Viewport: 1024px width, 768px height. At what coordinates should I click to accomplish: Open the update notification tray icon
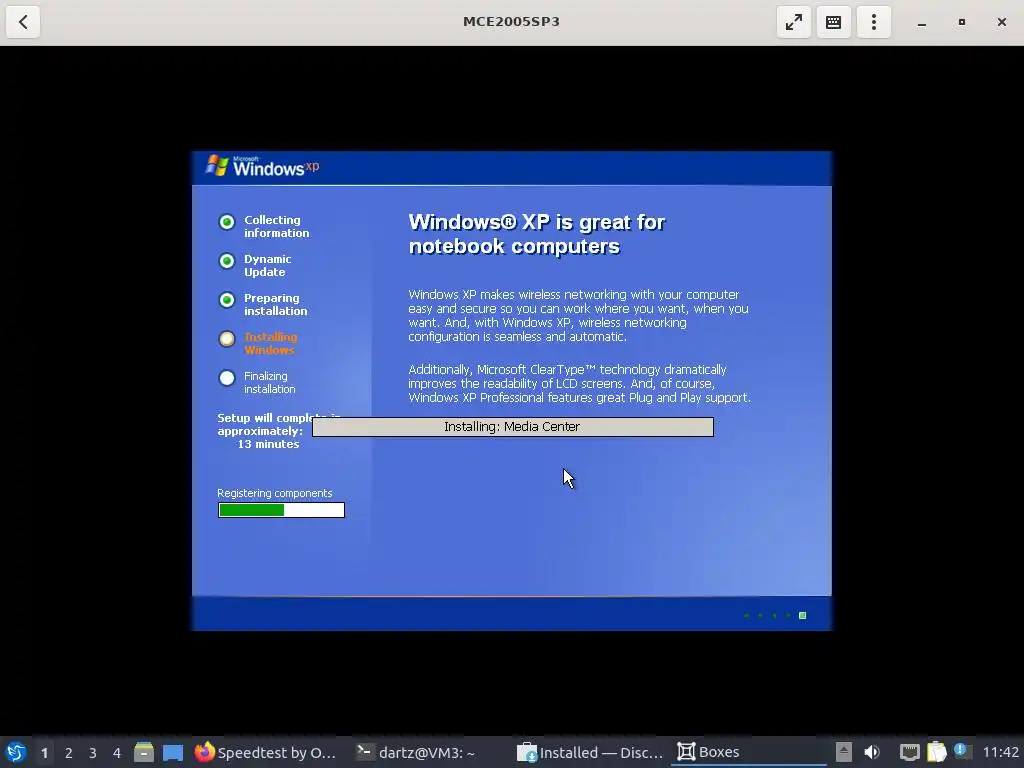pyautogui.click(x=961, y=751)
